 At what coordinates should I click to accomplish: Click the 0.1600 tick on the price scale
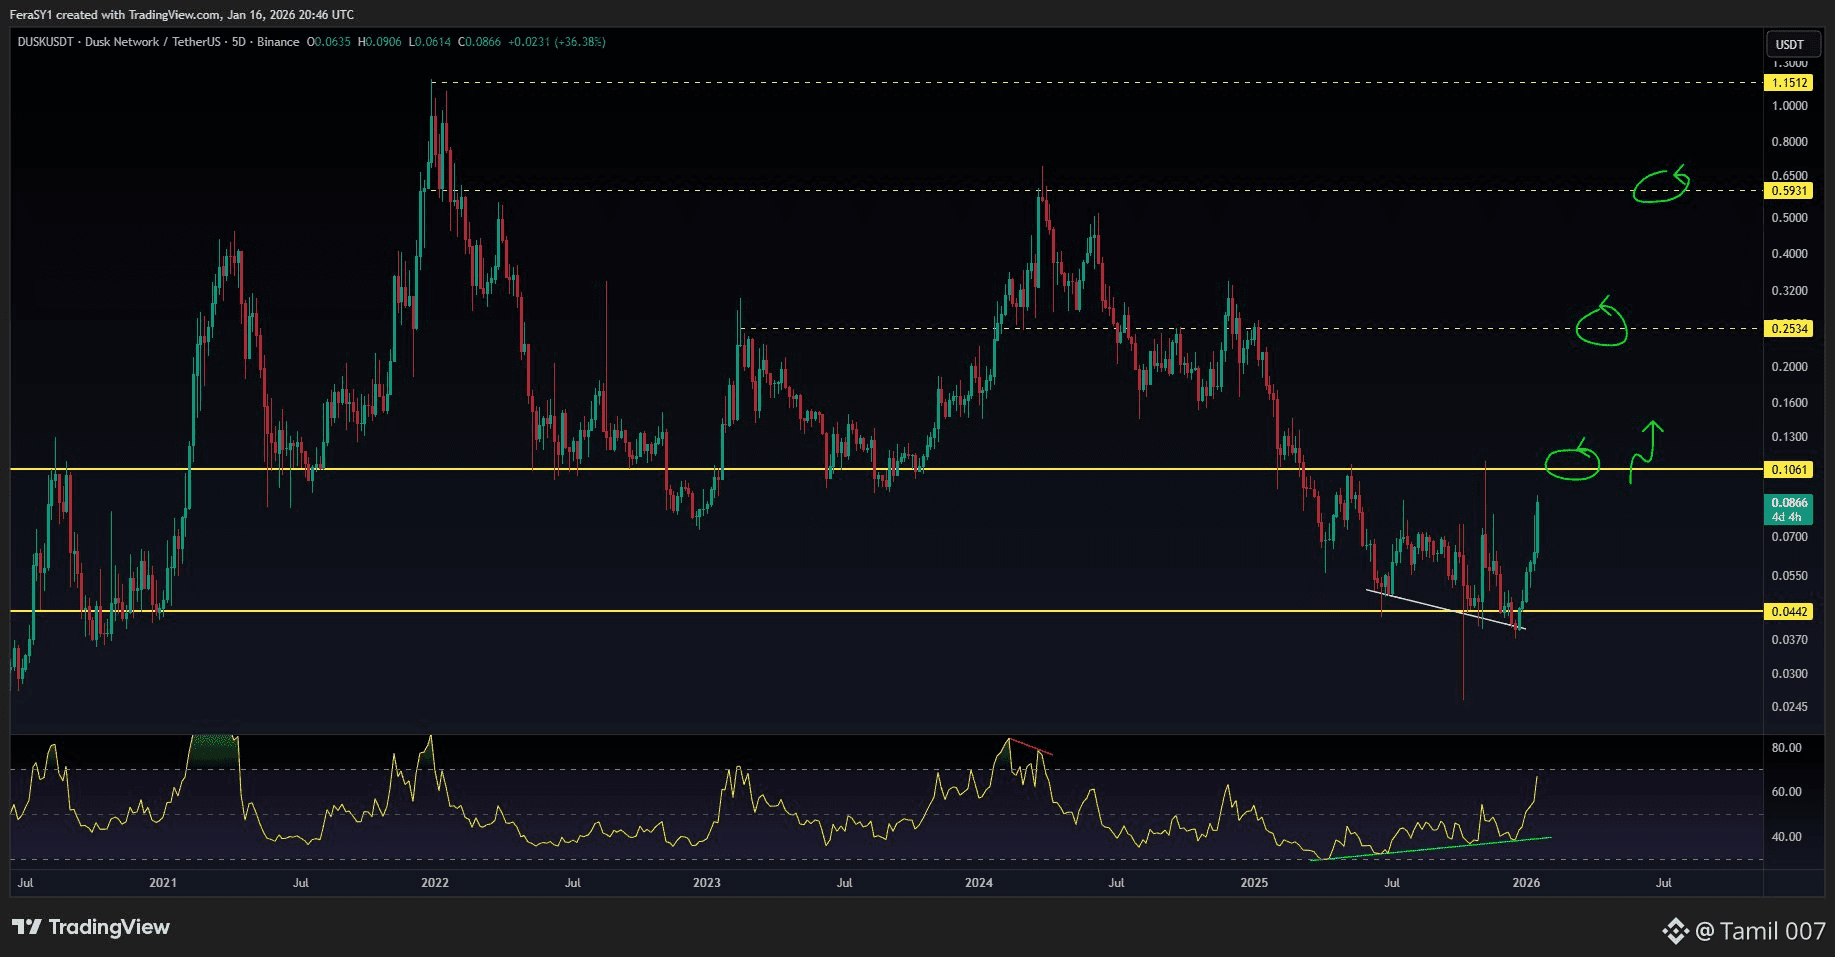pyautogui.click(x=1789, y=403)
